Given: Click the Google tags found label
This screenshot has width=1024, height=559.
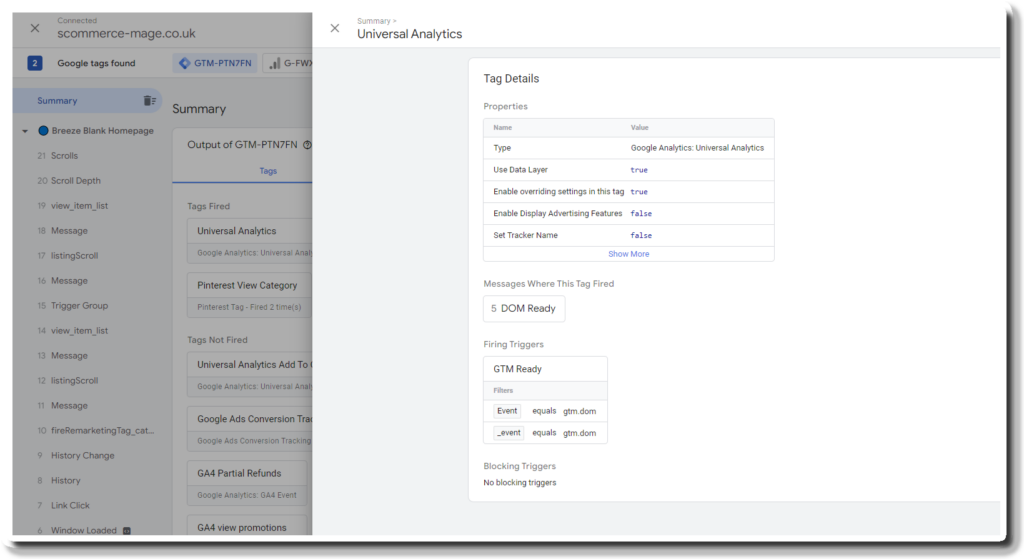Looking at the screenshot, I should (x=96, y=63).
